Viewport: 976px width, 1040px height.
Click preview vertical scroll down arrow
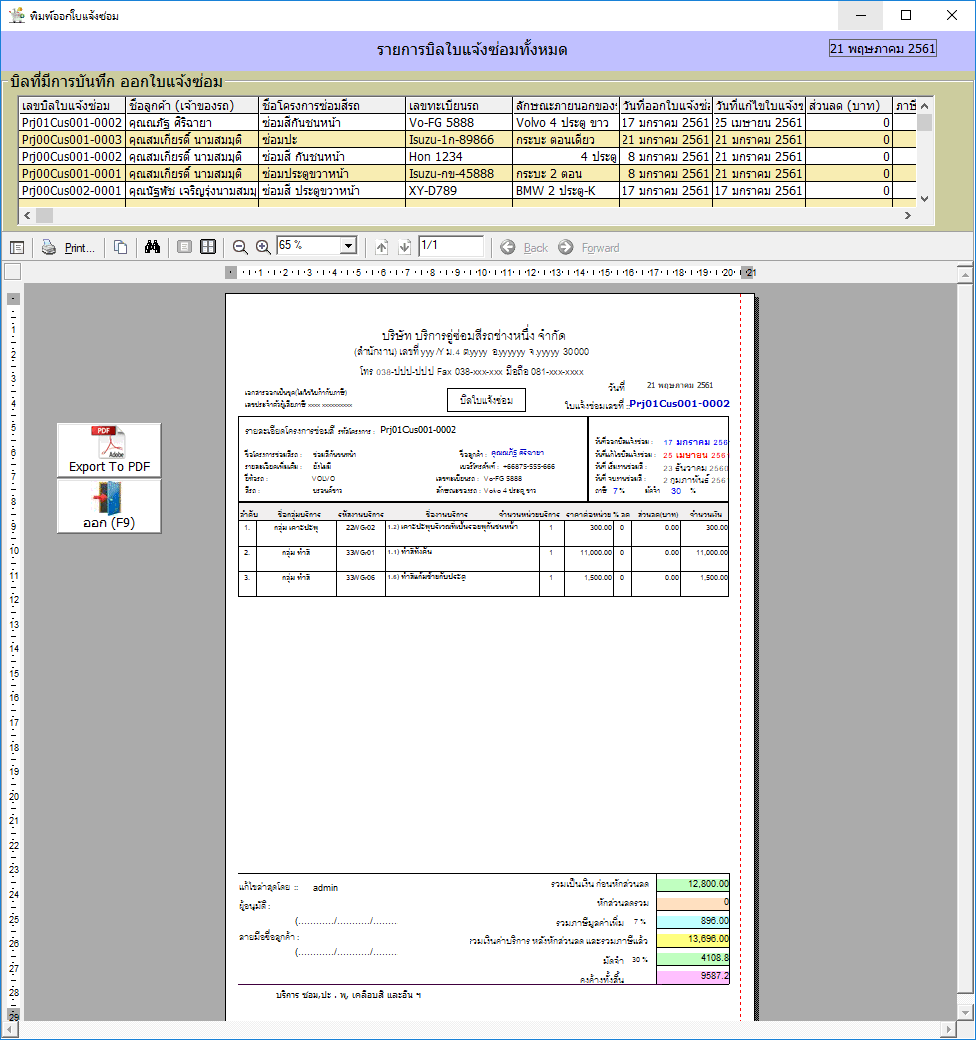[x=965, y=1013]
